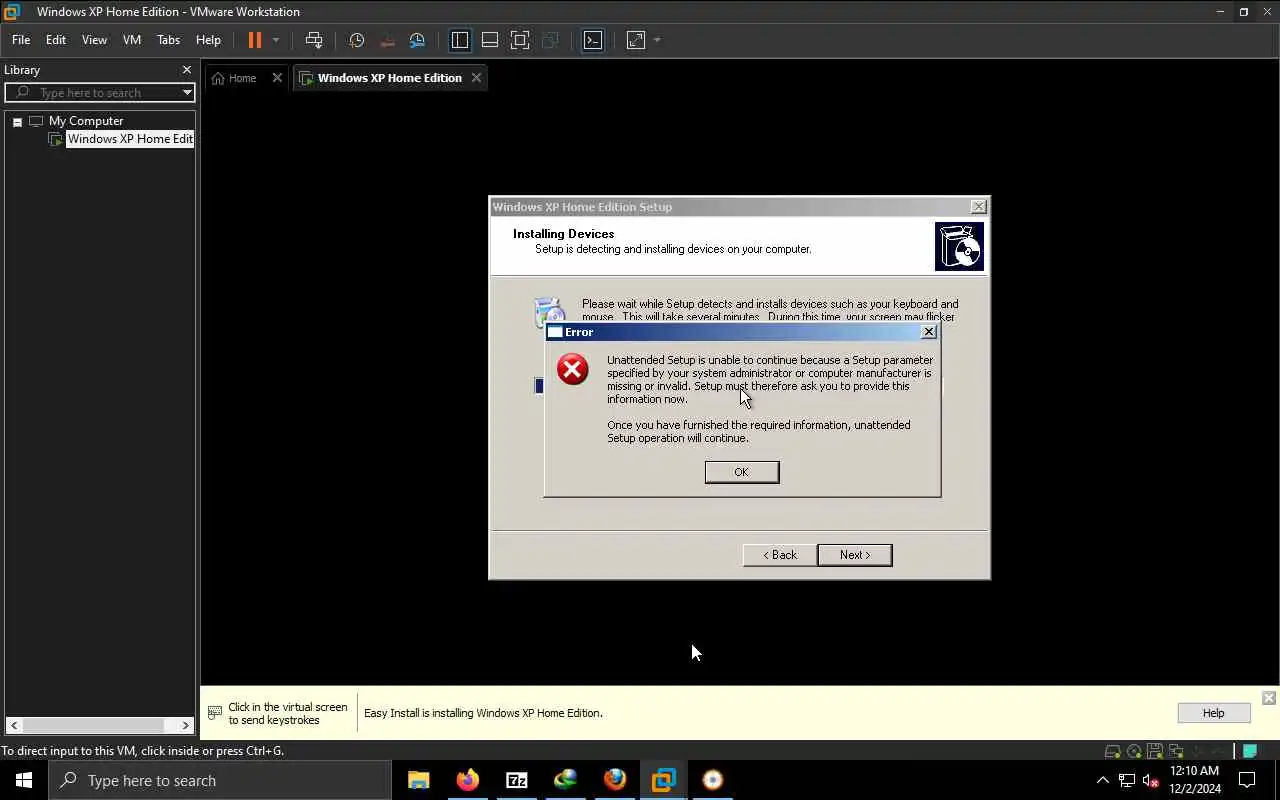Toggle the thumbnail bar toolbar icon
Image resolution: width=1280 pixels, height=800 pixels.
[x=490, y=40]
